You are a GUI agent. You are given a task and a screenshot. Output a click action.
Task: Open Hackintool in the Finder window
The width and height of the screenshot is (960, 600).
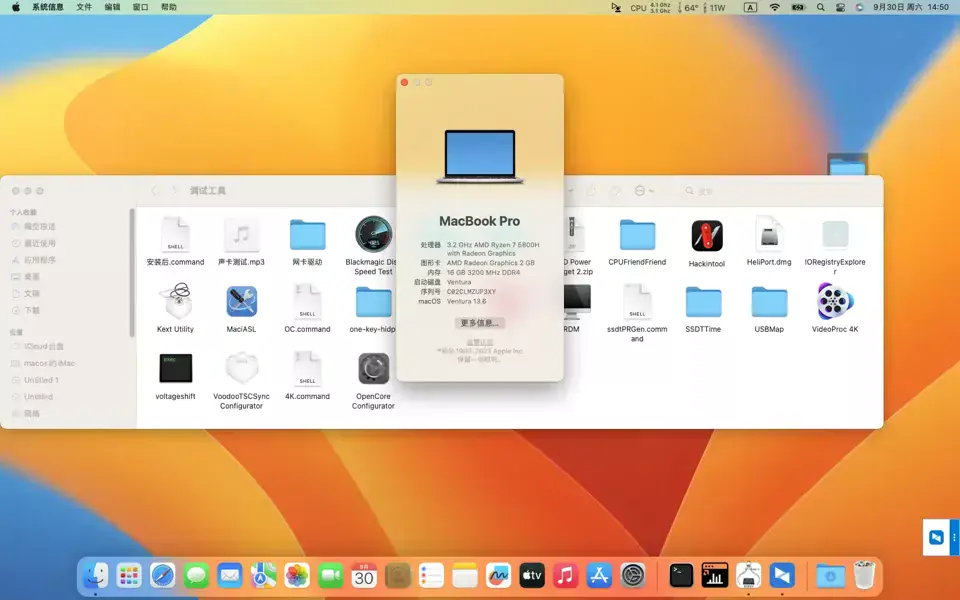[x=707, y=236]
